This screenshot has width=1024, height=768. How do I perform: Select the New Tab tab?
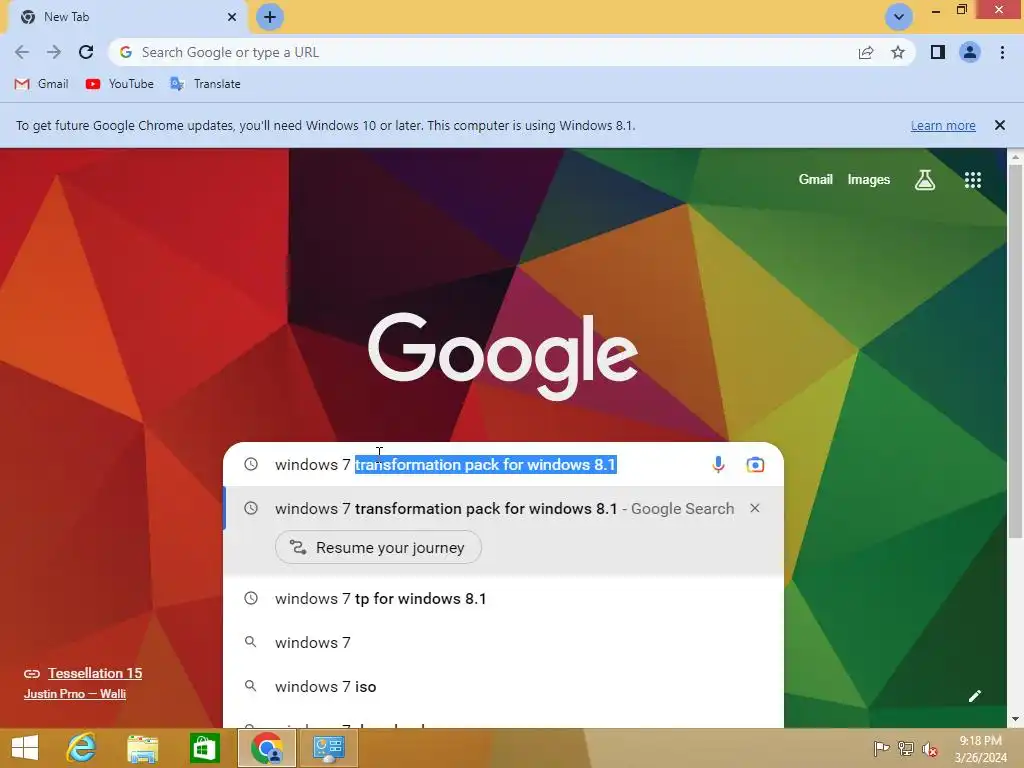129,17
